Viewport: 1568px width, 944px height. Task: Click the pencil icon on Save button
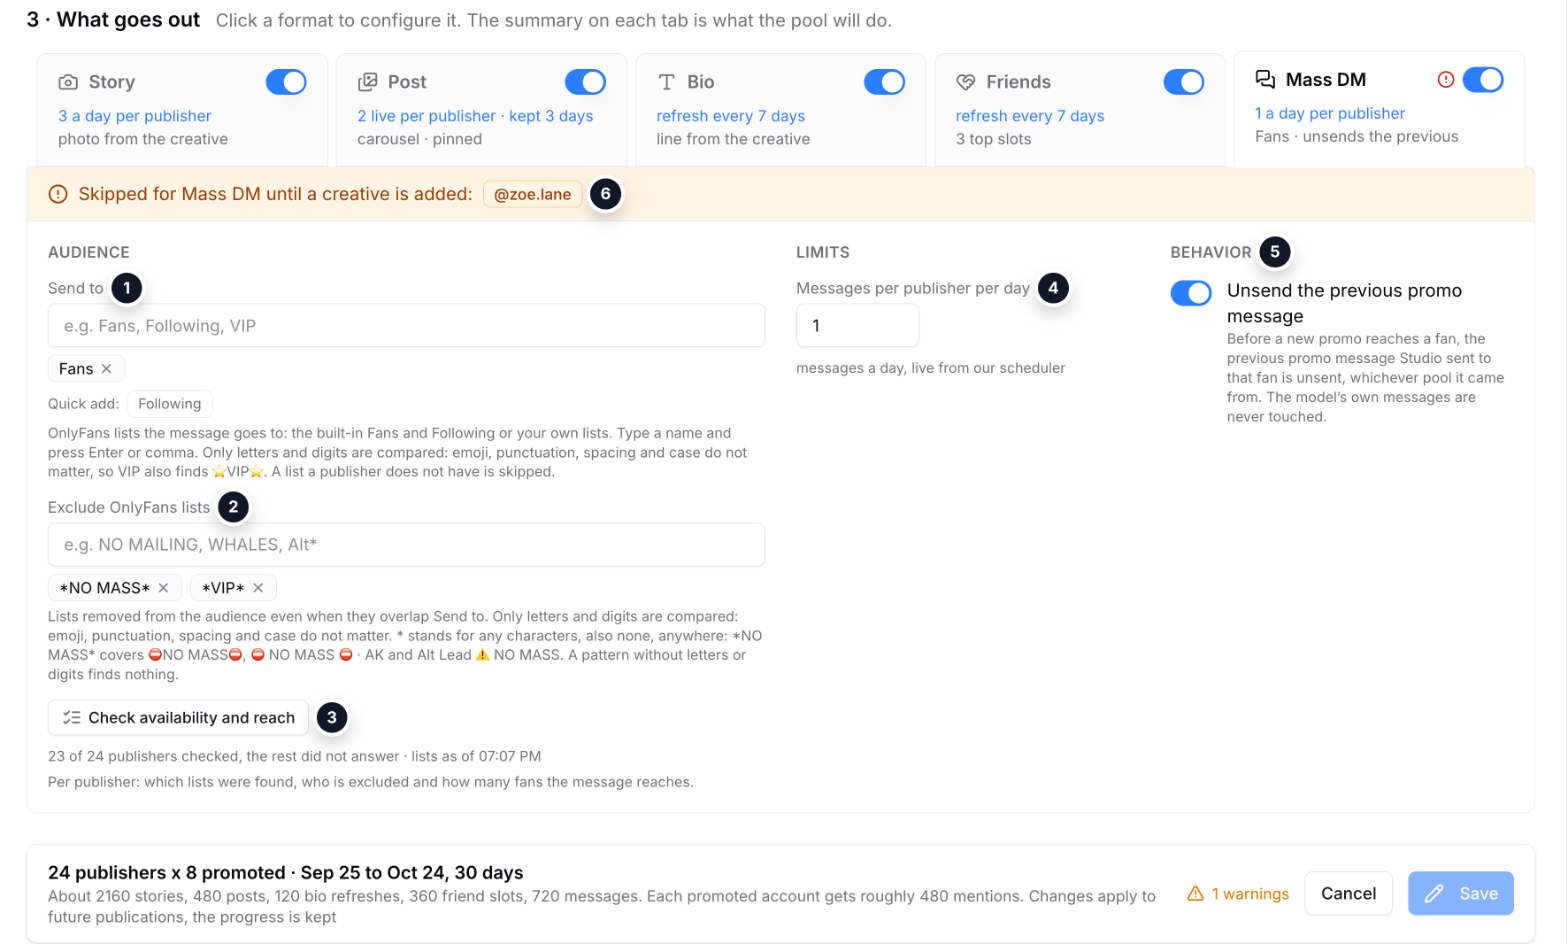(1434, 894)
